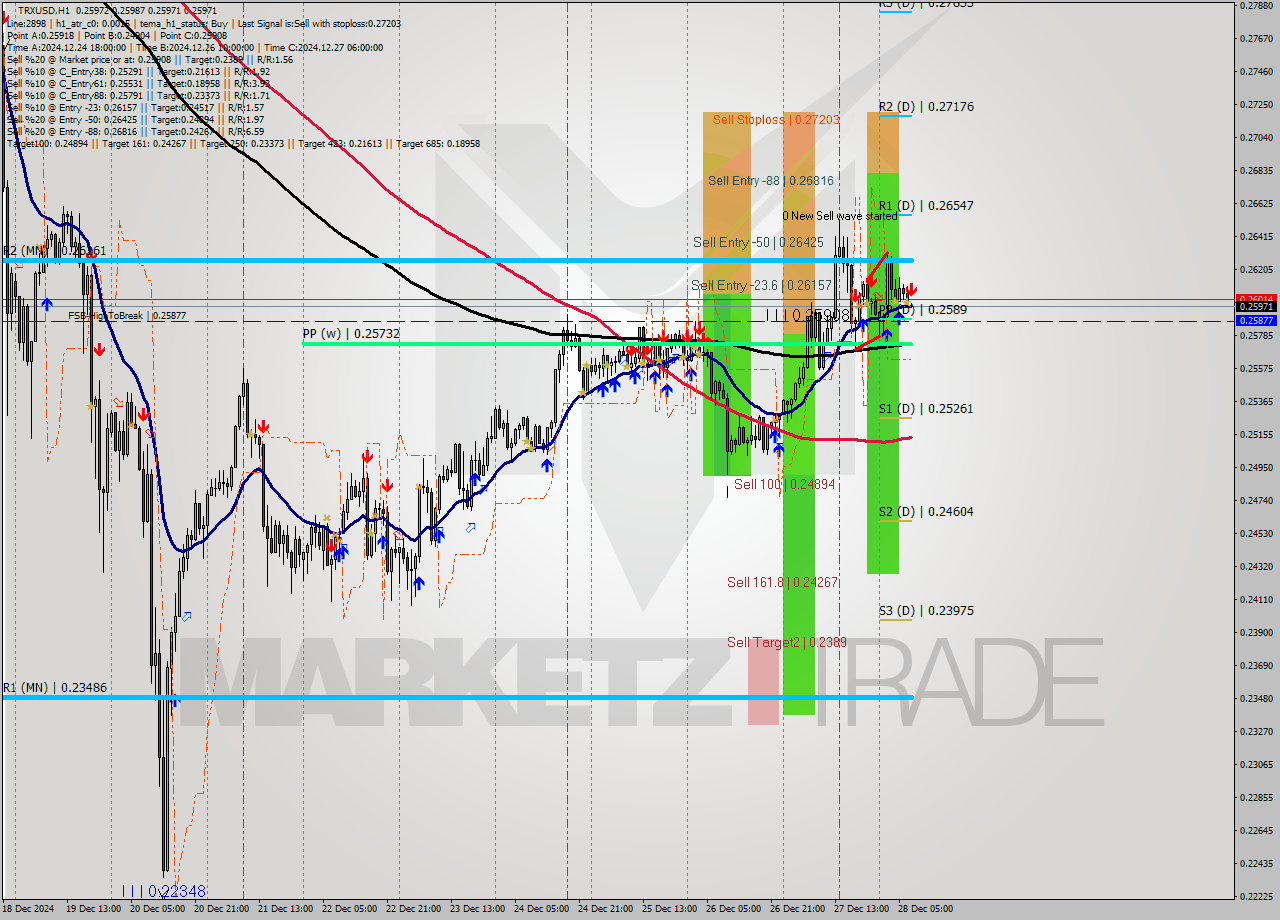The image size is (1280, 920).
Task: Click the 'R2 (D) | 0.27176' pivot label
Action: coord(926,106)
